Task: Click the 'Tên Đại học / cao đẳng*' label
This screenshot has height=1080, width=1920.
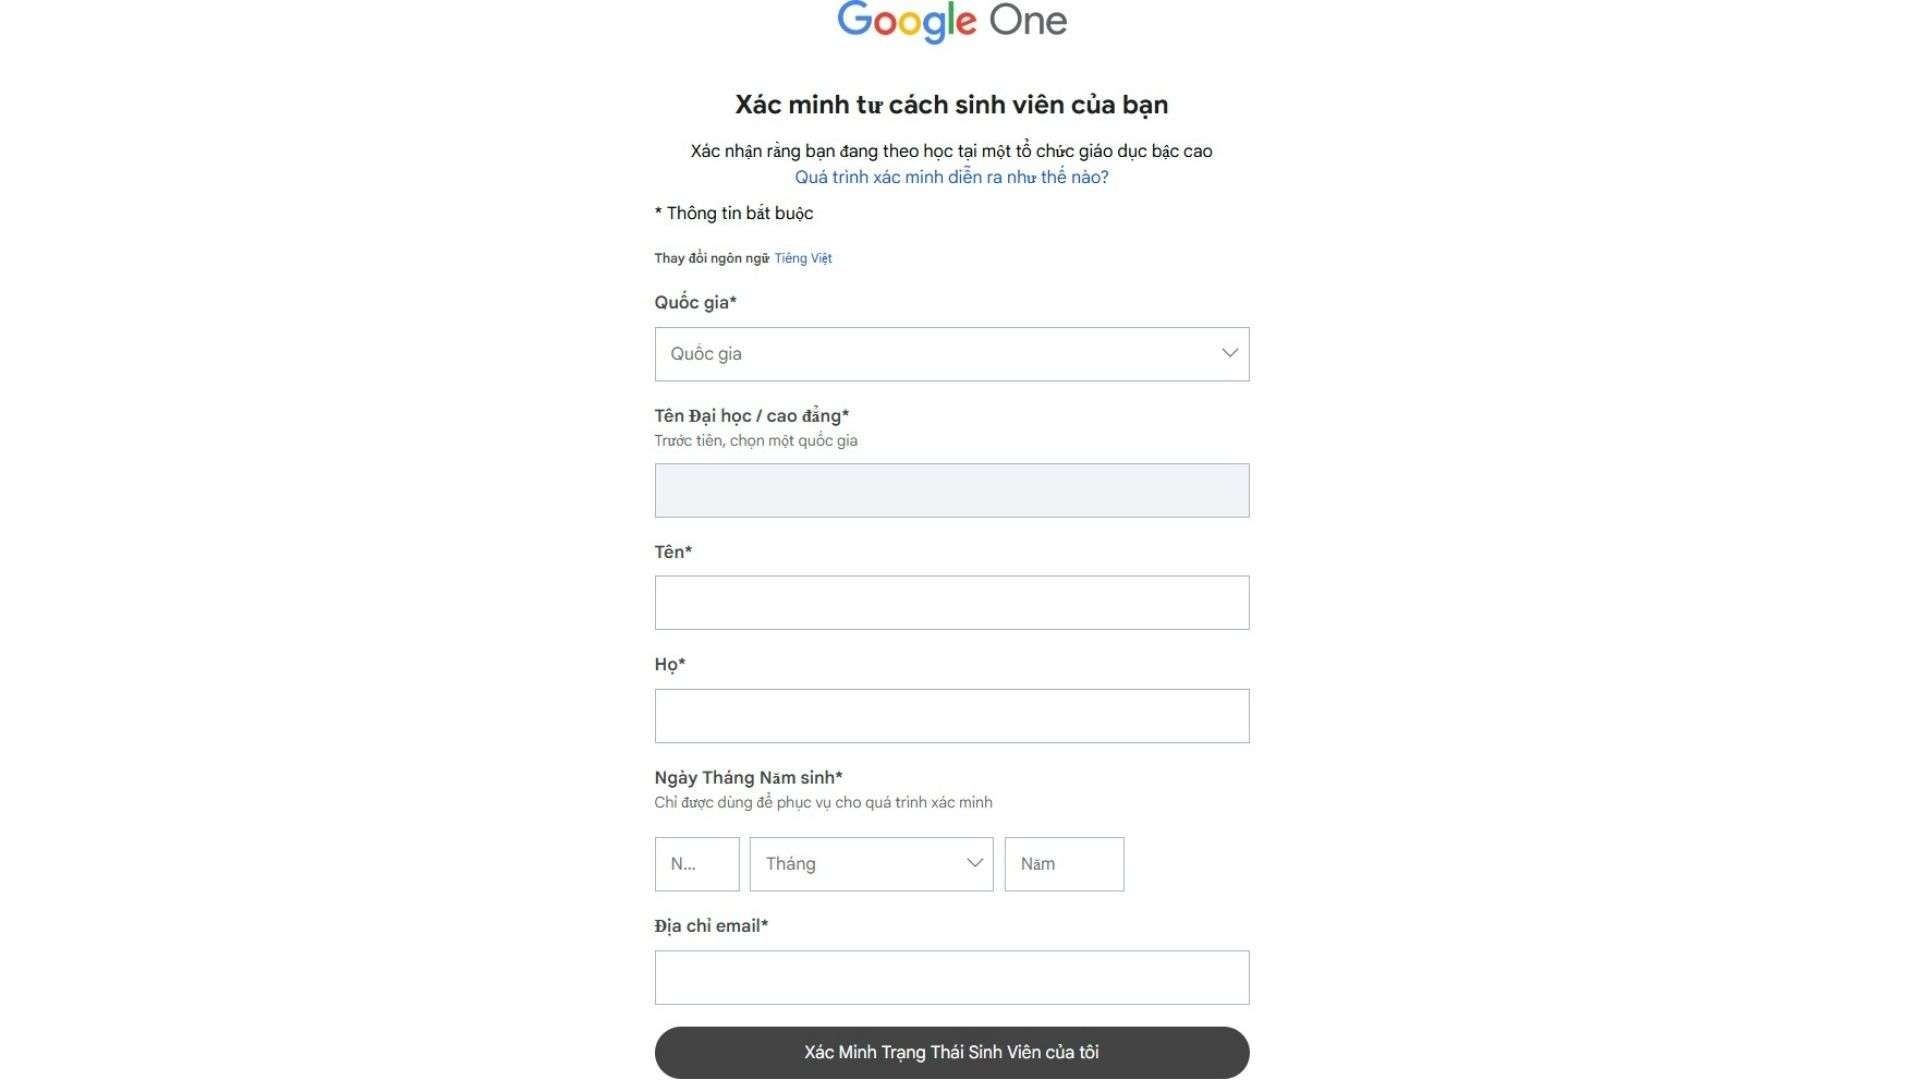Action: tap(751, 415)
